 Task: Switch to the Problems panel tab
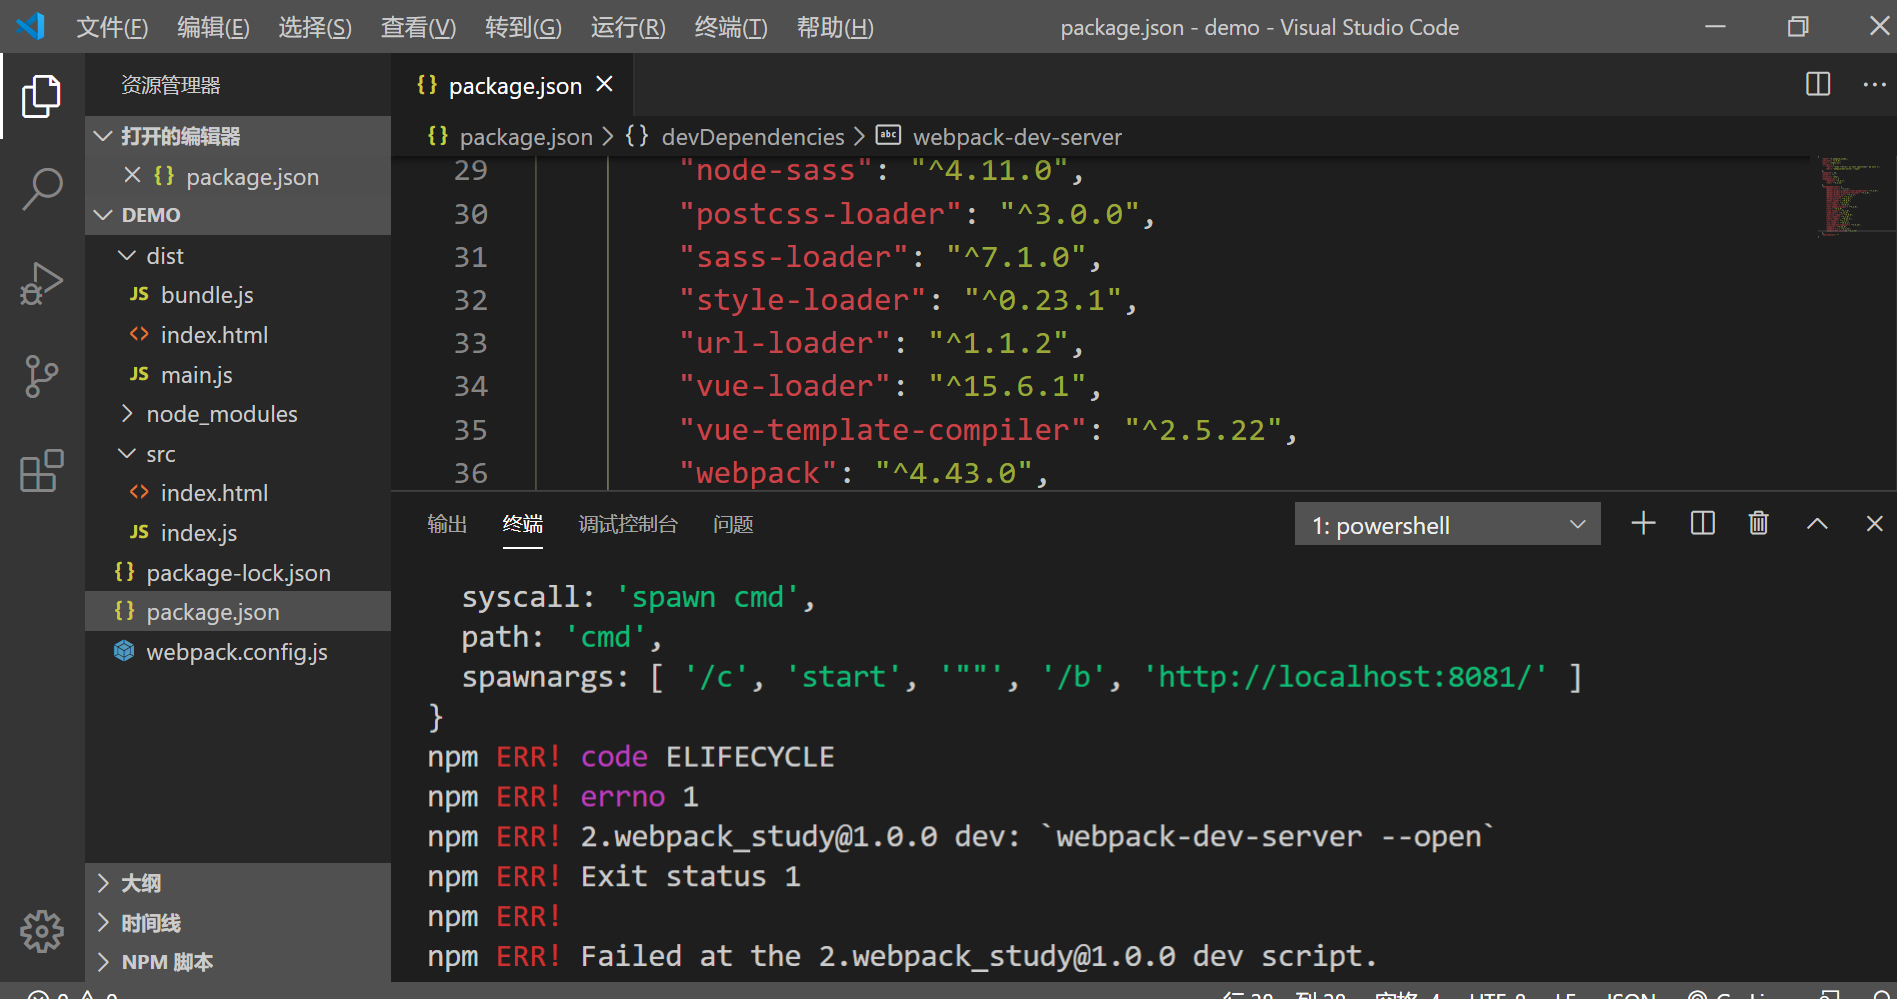click(x=733, y=524)
